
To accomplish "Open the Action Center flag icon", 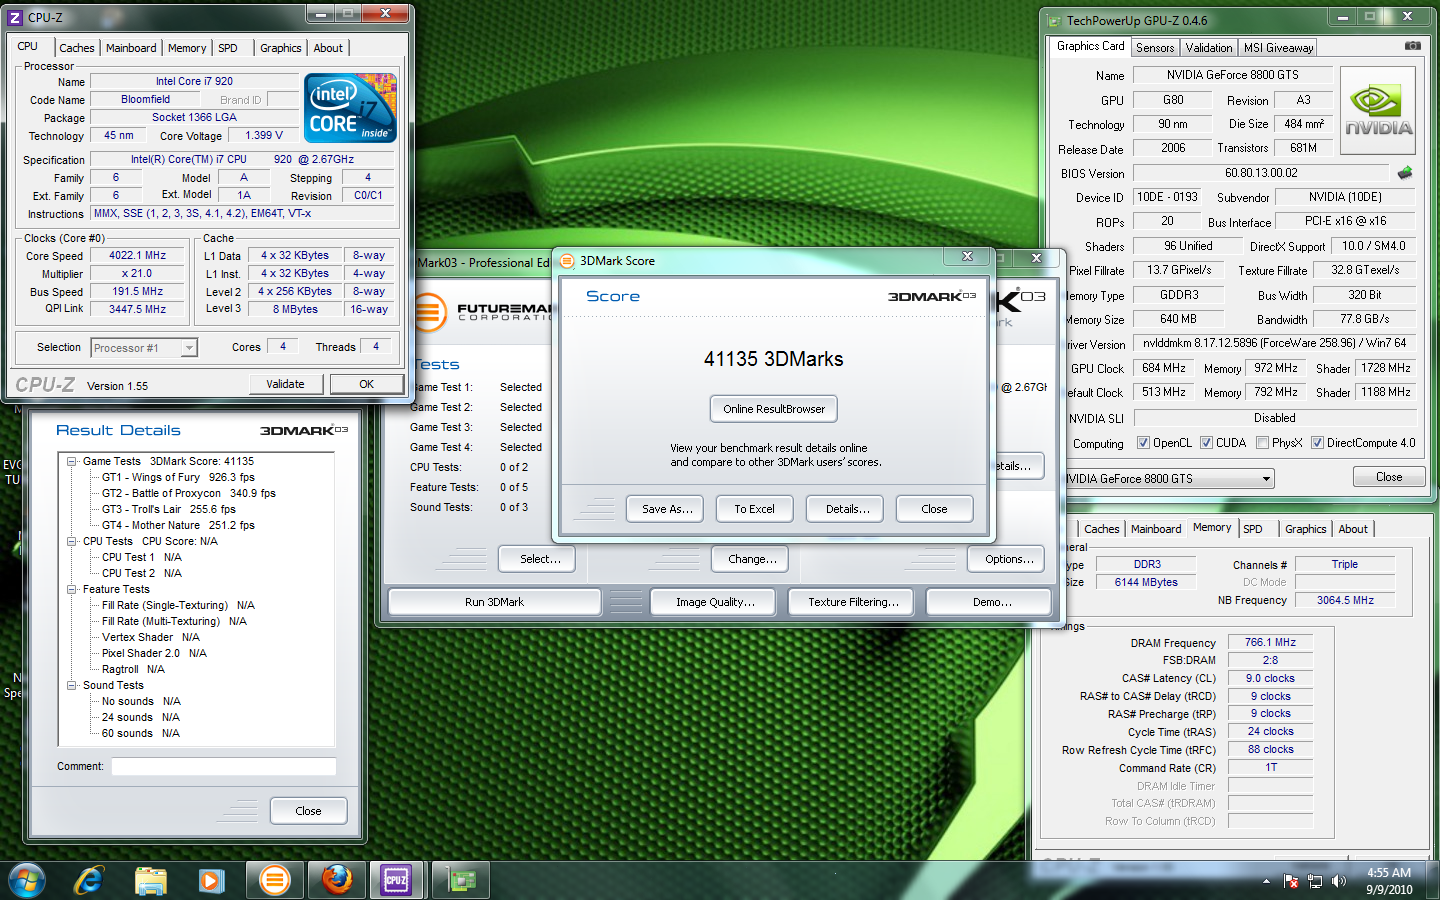I will coord(1290,881).
